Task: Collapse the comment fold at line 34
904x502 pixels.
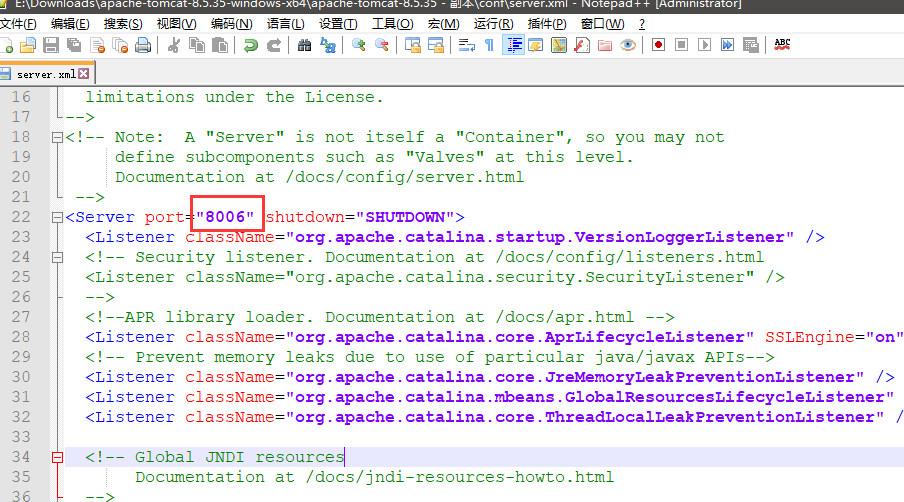Action: 57,457
